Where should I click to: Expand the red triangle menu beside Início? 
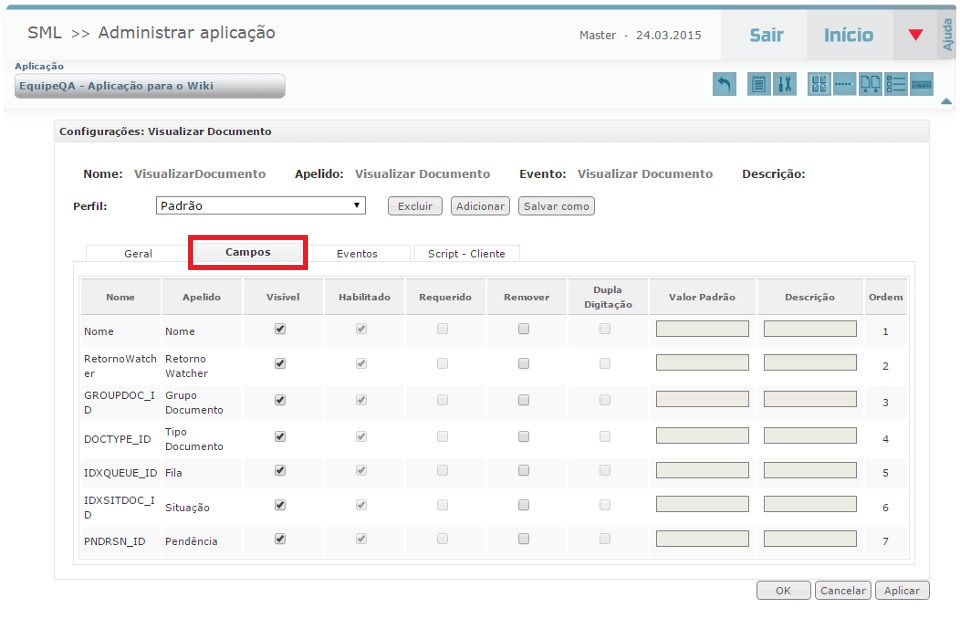pos(915,36)
